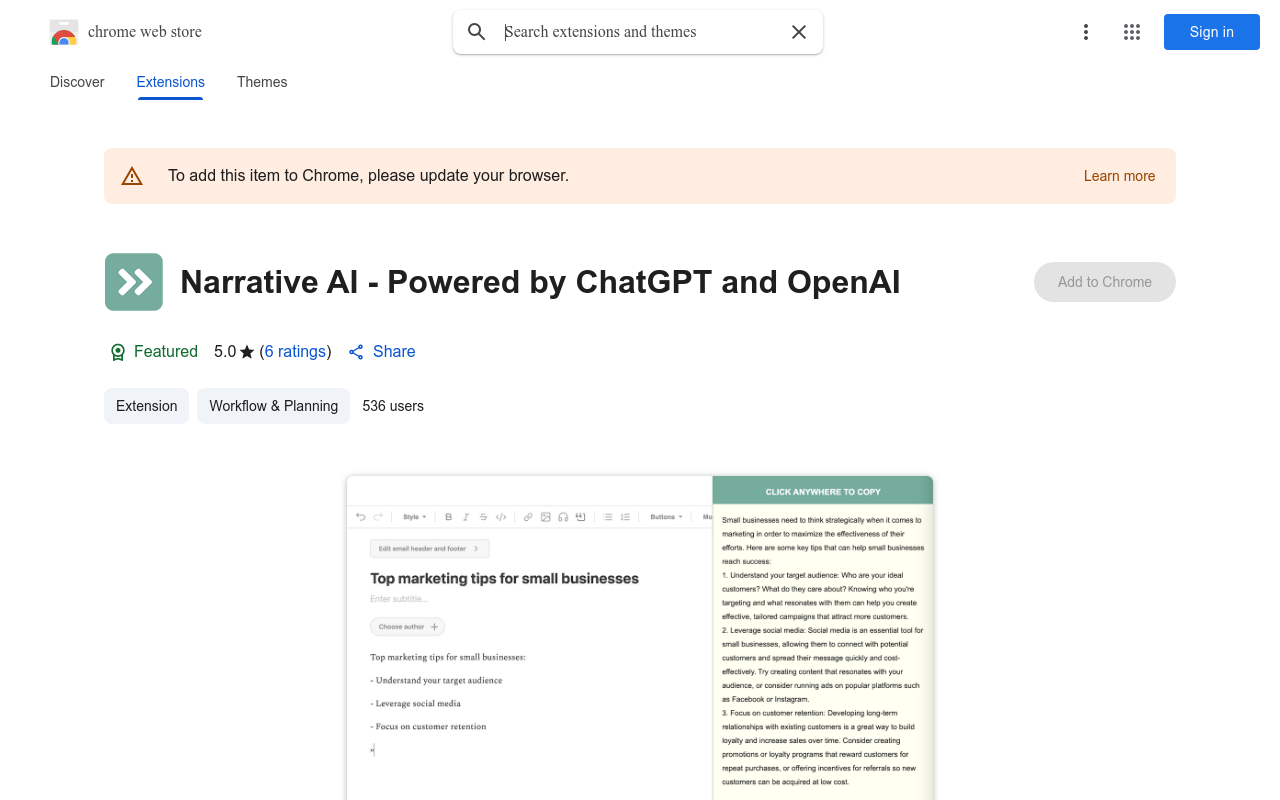The height and width of the screenshot is (800, 1280).
Task: Click the link icon in preview toolbar
Action: 528,517
